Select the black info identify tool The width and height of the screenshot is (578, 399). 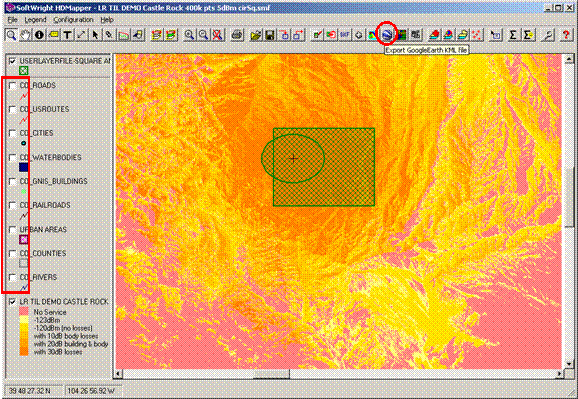(39, 35)
